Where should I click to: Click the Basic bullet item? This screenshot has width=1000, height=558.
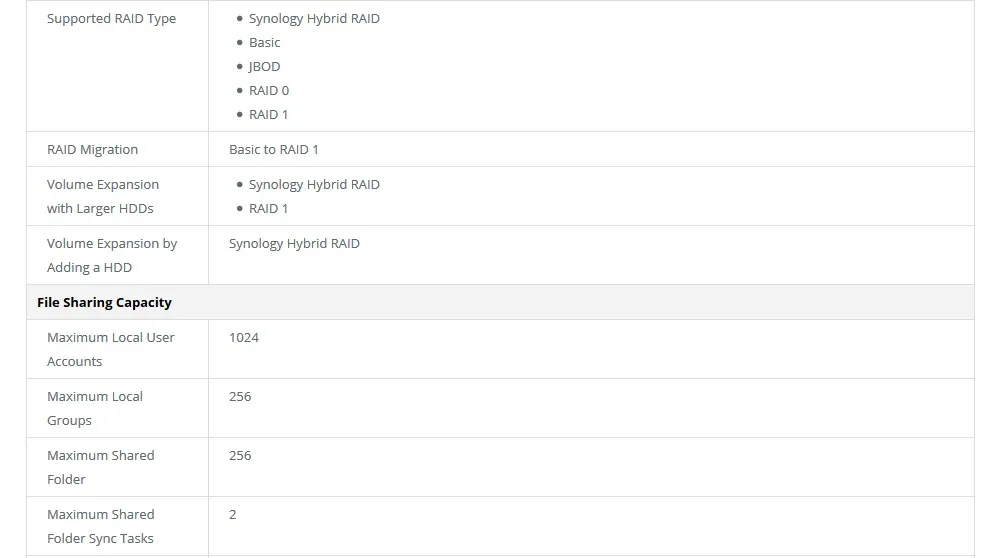pos(264,43)
